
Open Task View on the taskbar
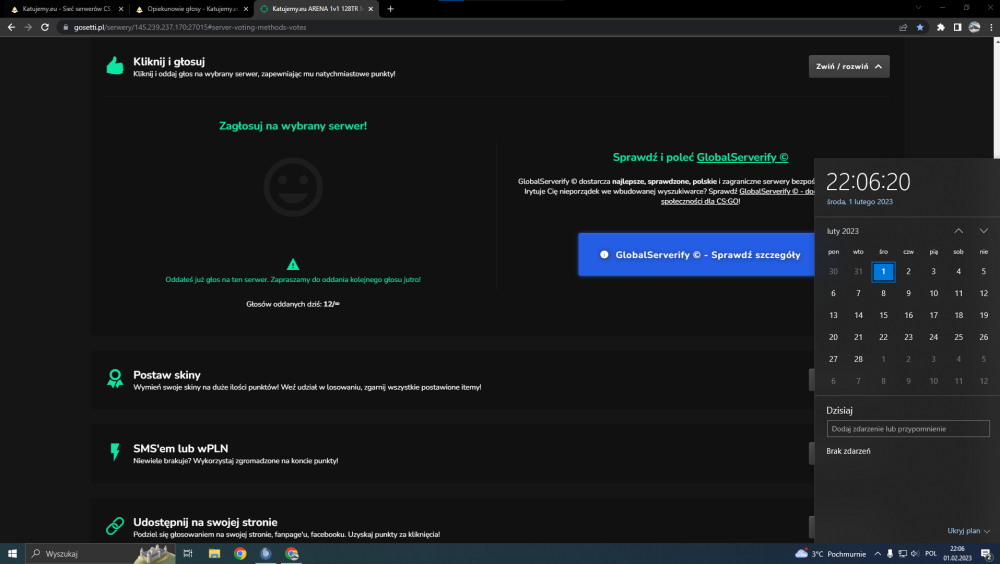tap(188, 554)
